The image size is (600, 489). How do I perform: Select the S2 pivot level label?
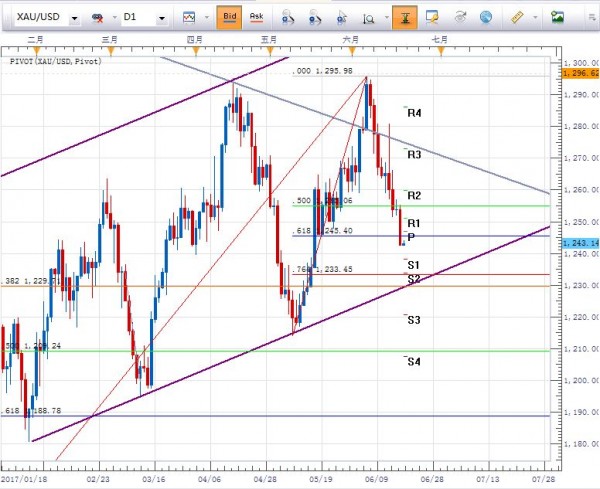[414, 279]
